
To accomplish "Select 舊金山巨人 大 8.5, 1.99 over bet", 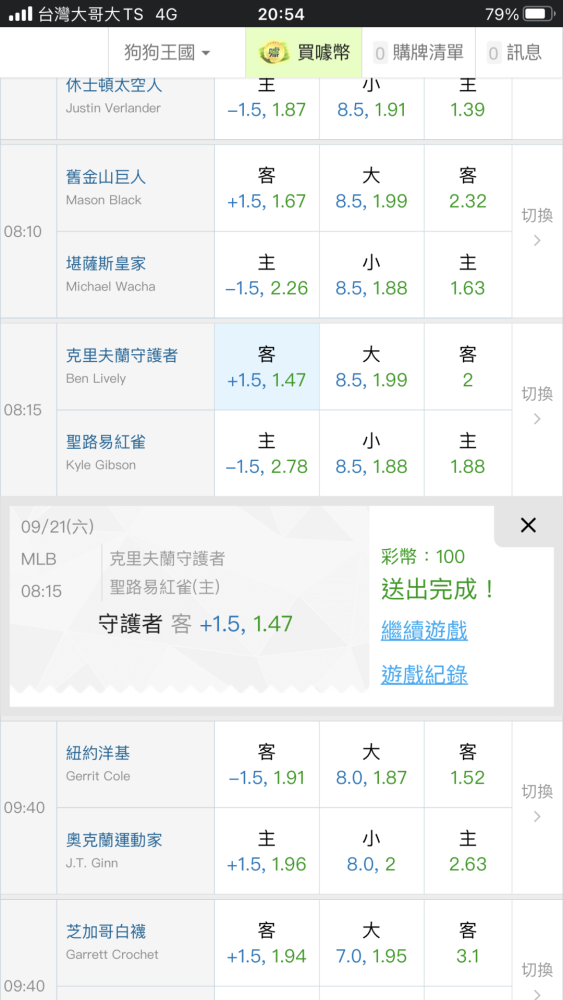I will pyautogui.click(x=371, y=188).
